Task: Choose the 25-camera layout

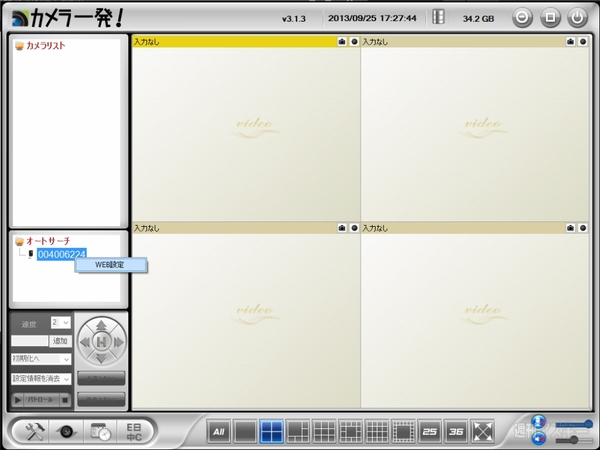Action: (430, 432)
